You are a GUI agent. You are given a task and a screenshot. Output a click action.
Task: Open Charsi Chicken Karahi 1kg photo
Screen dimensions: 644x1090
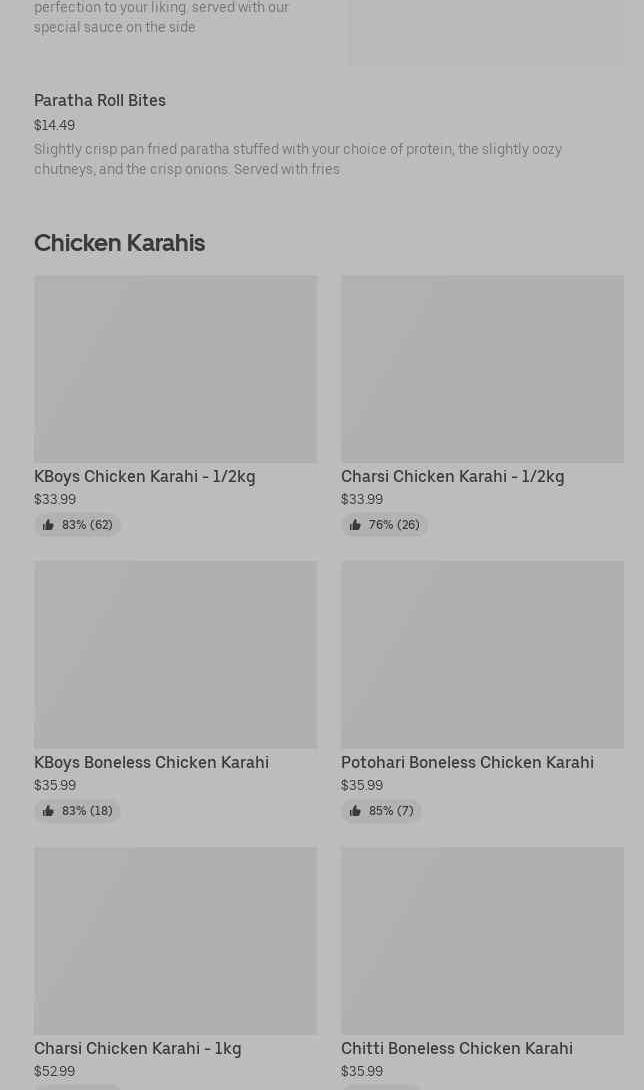[x=175, y=941]
